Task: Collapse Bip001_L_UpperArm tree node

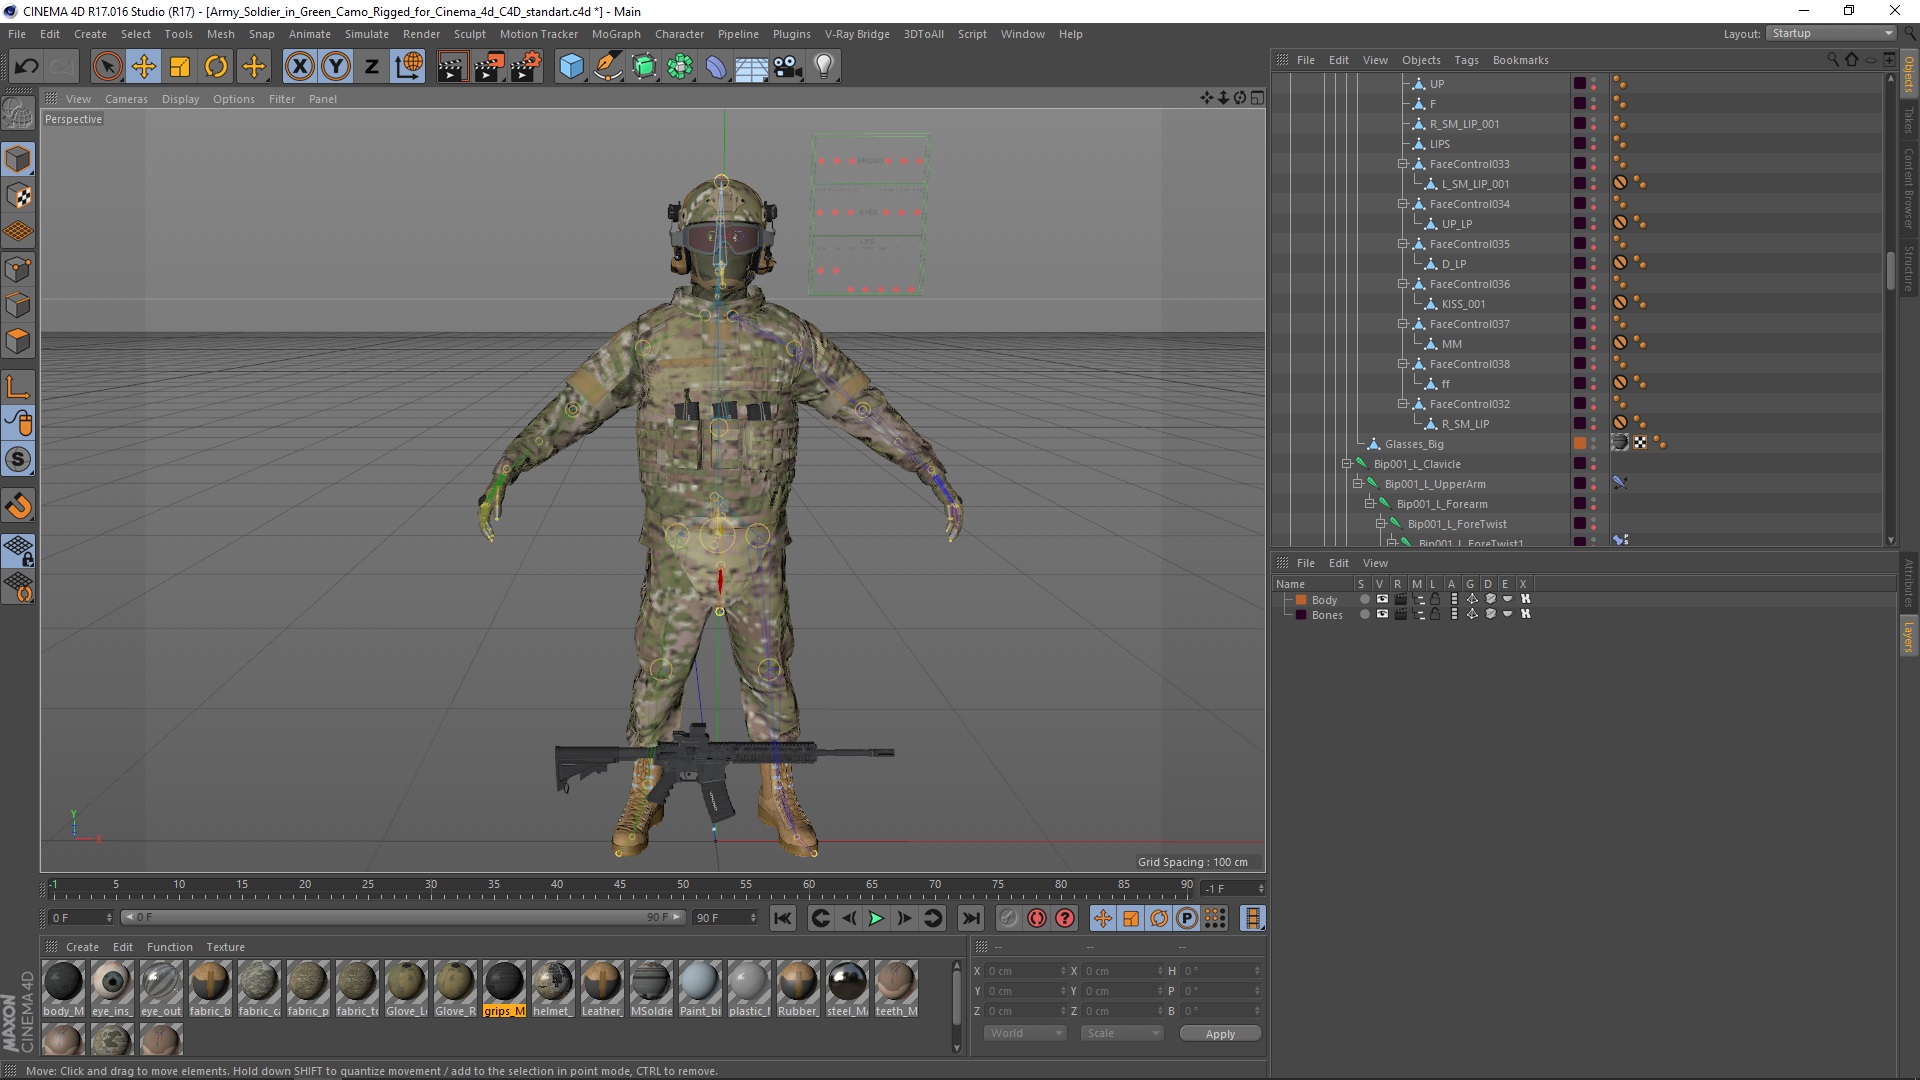Action: click(x=1357, y=484)
